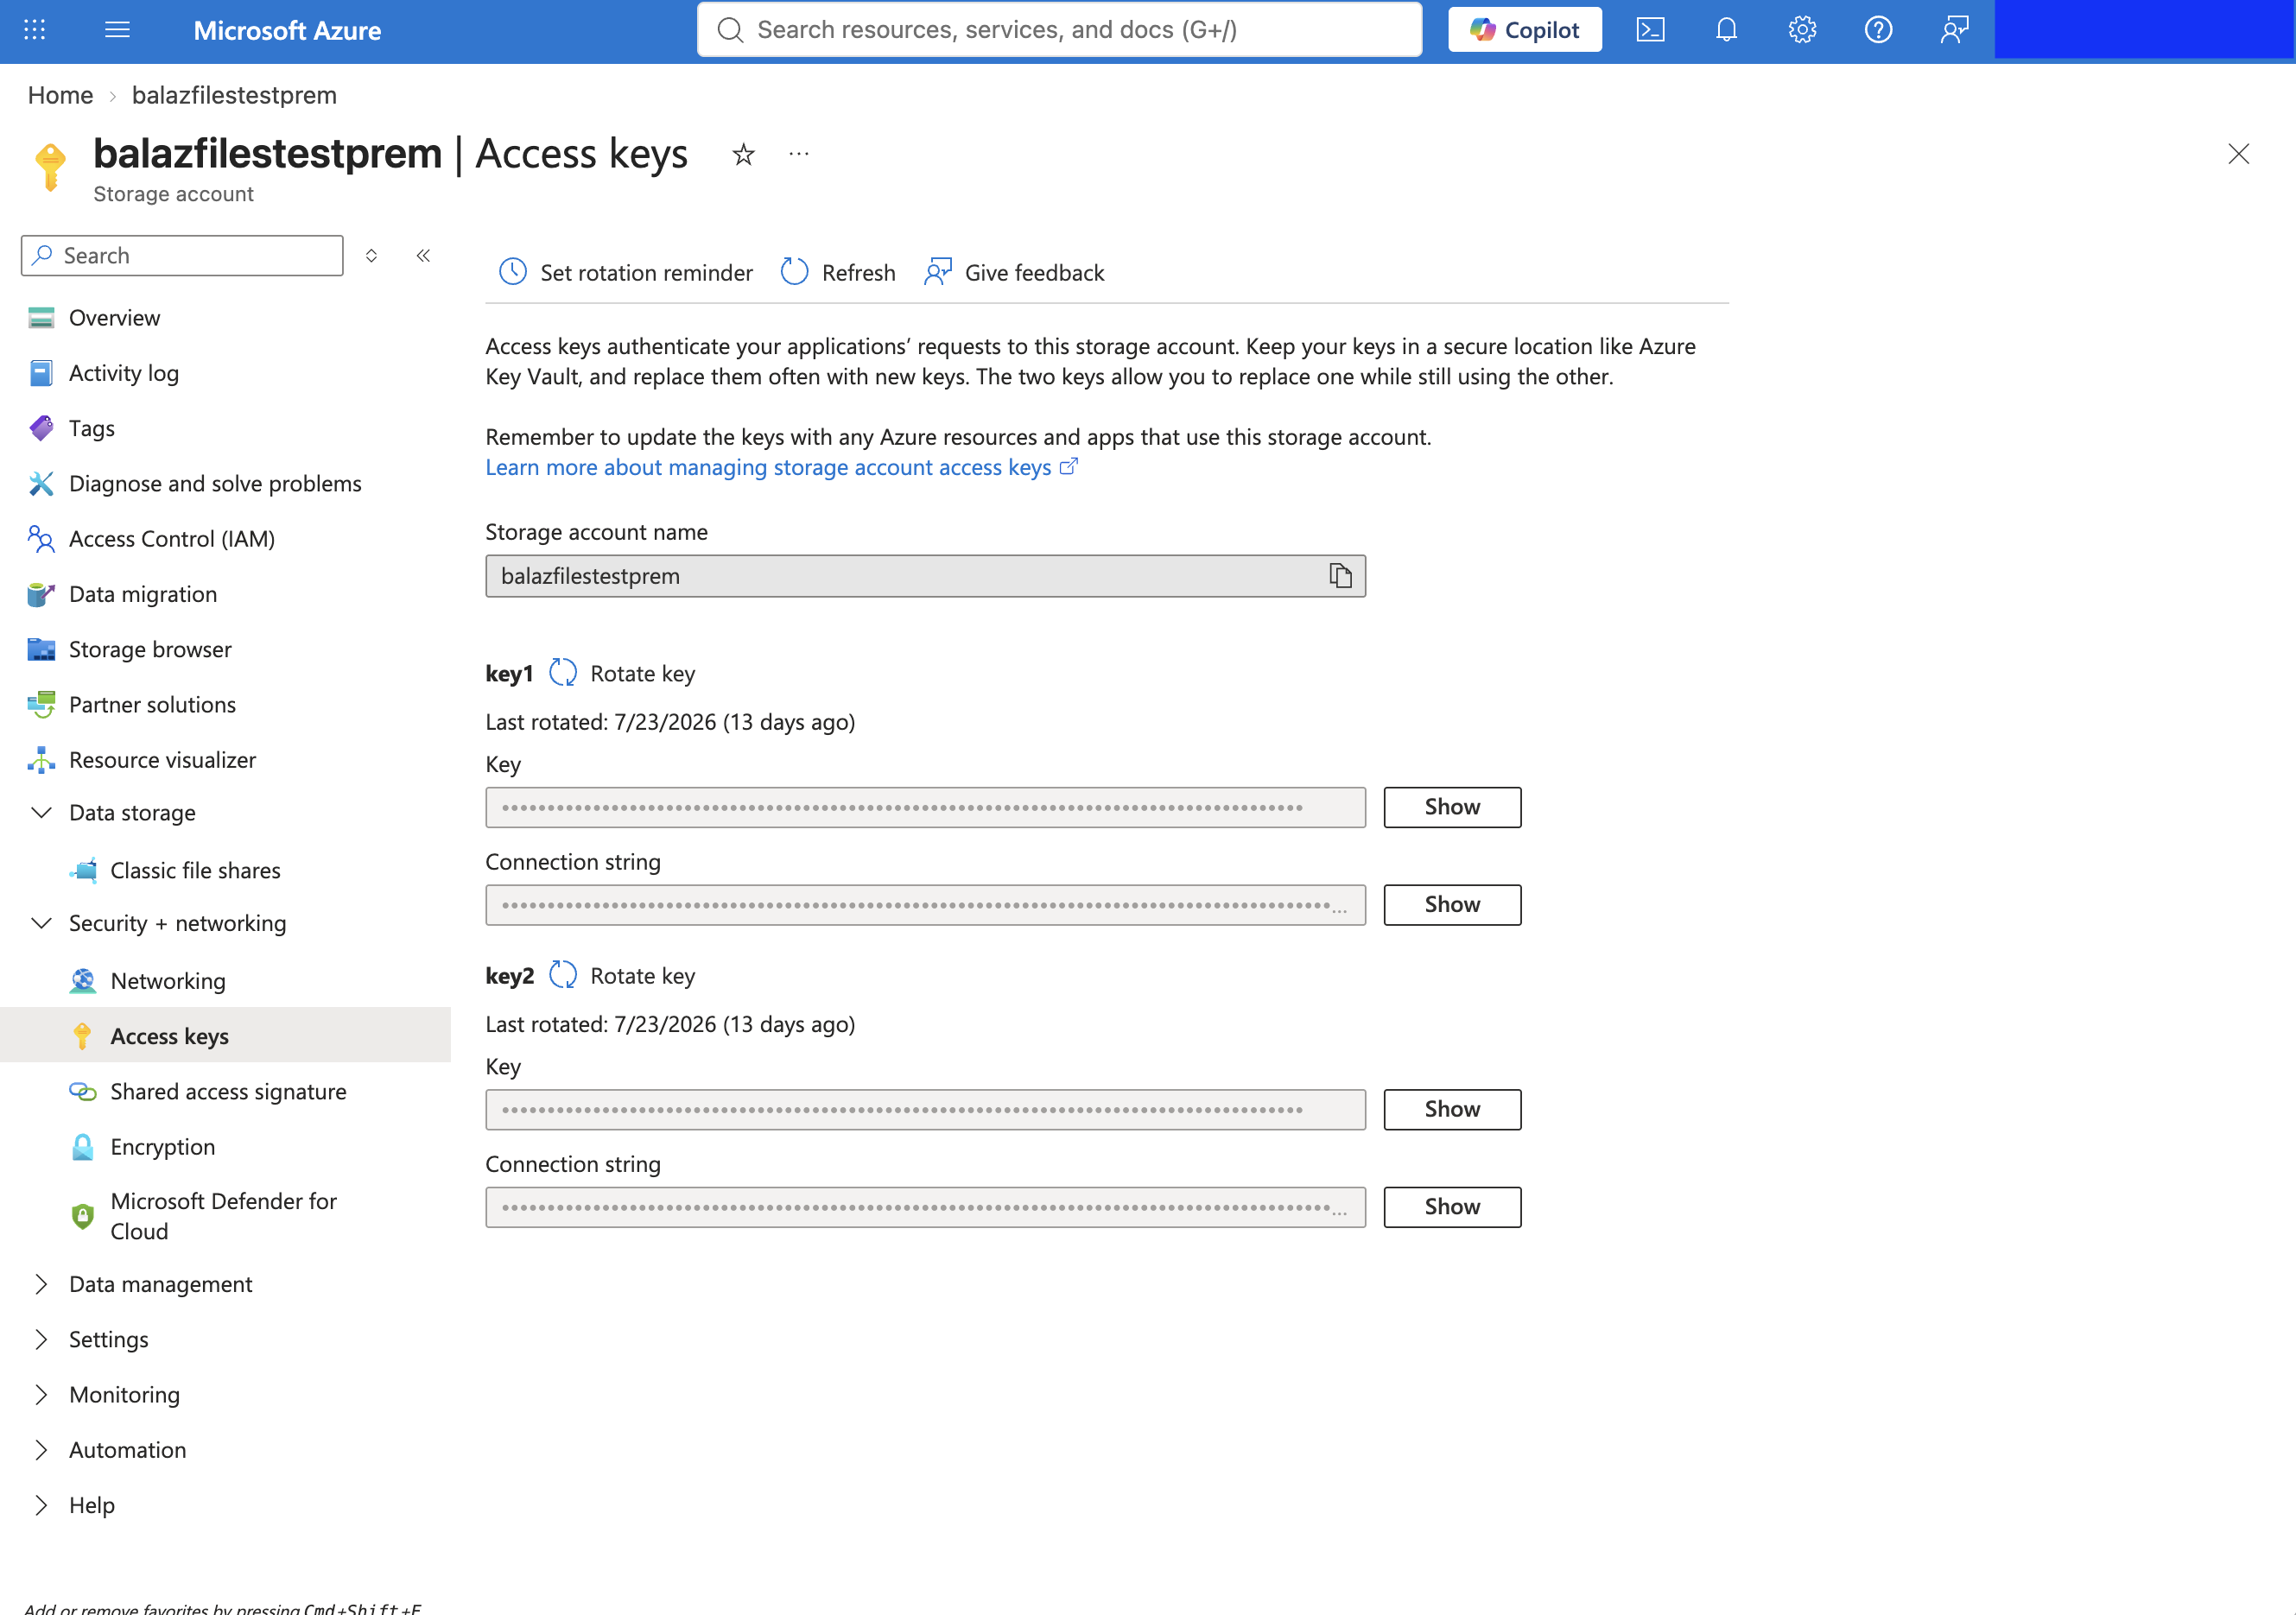Click the account area in top-right corner
This screenshot has width=2296, height=1615.
(2143, 30)
